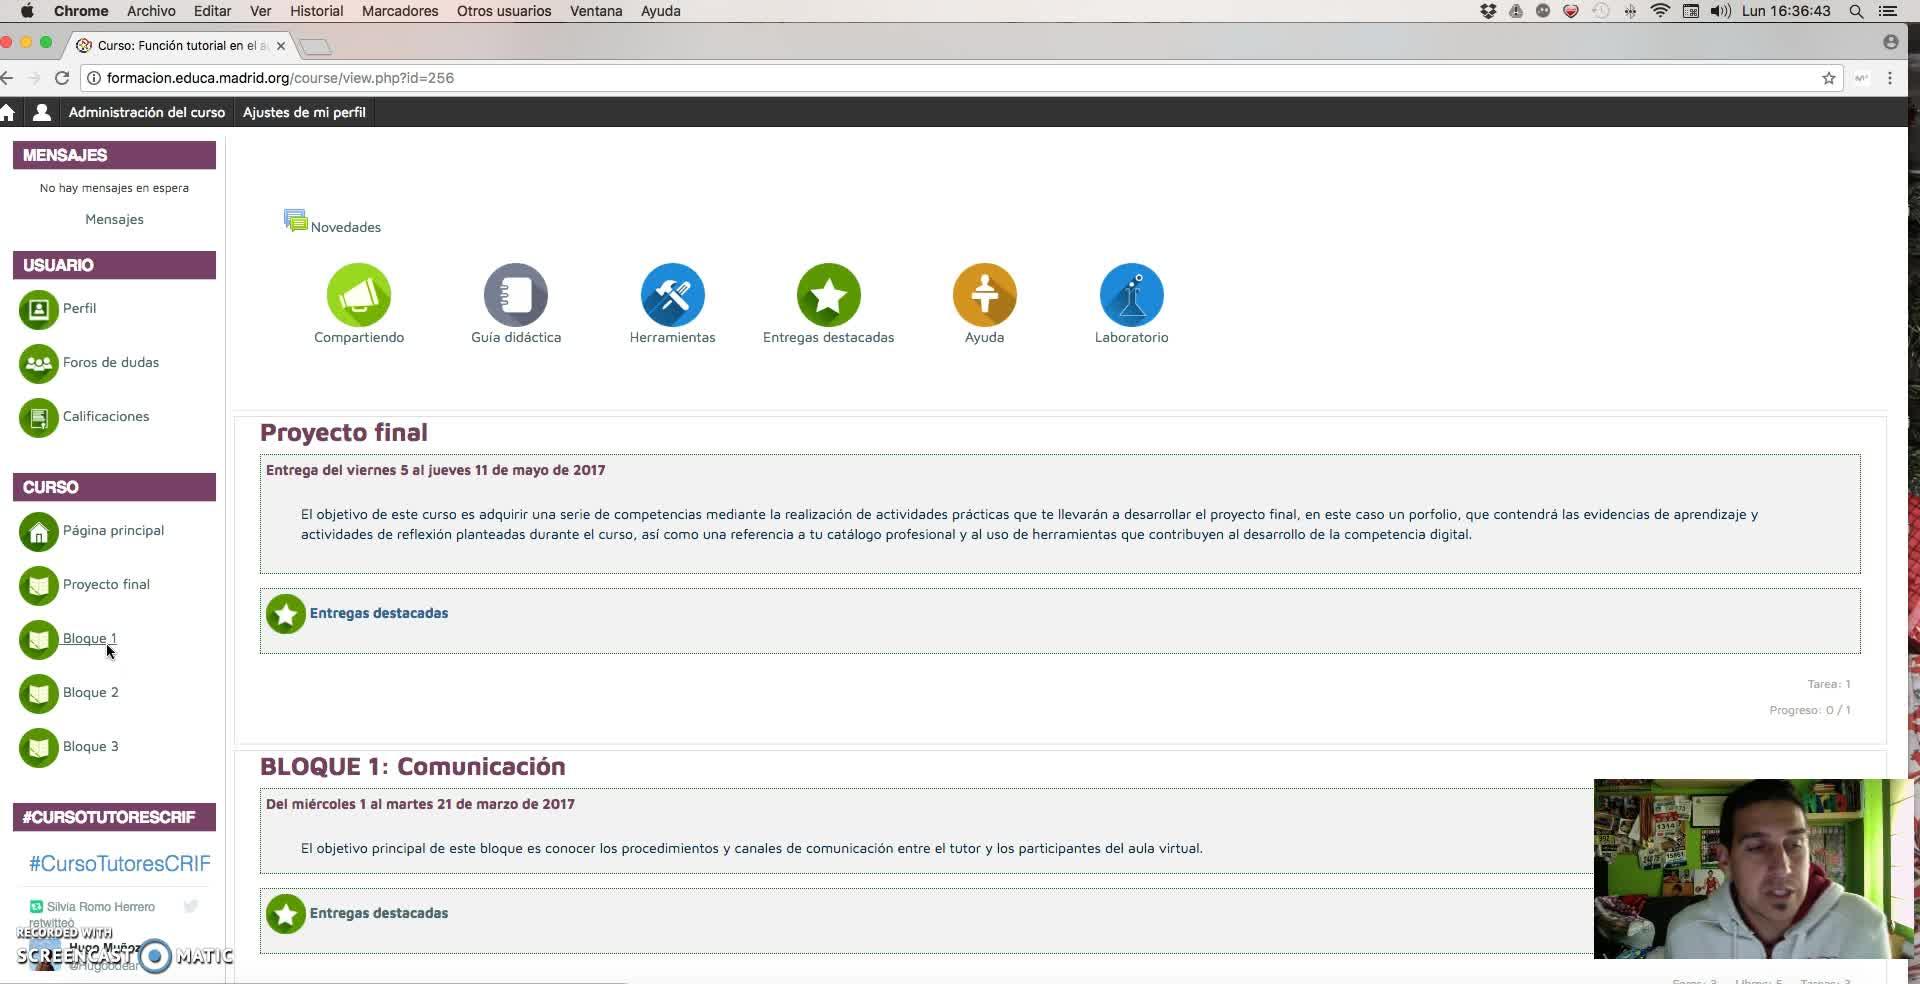This screenshot has width=1920, height=984.
Task: Click the Wi-Fi icon in the menu bar
Action: (x=1661, y=11)
